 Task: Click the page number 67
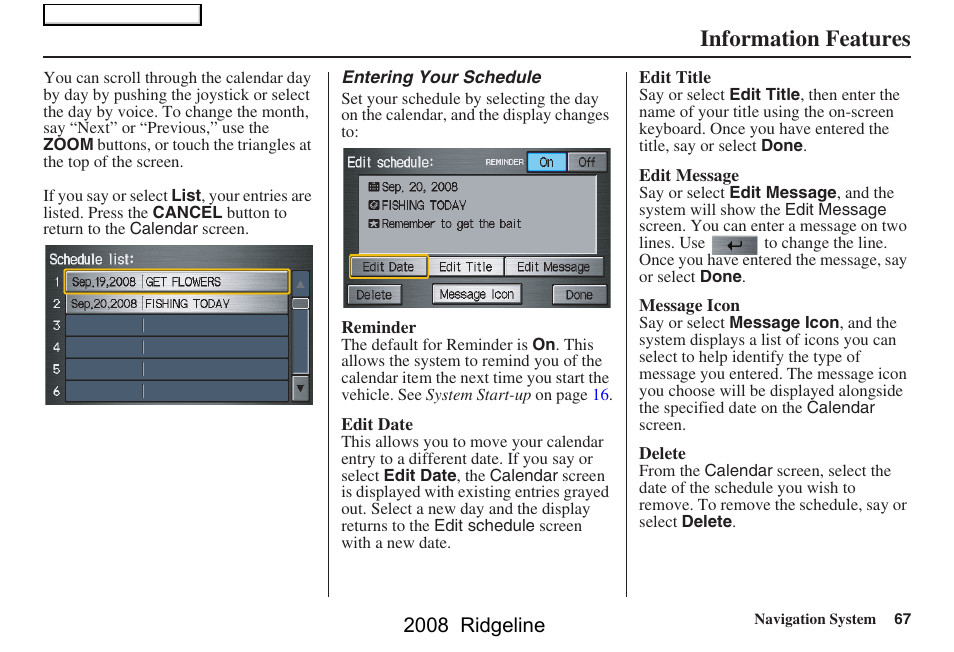tap(902, 619)
